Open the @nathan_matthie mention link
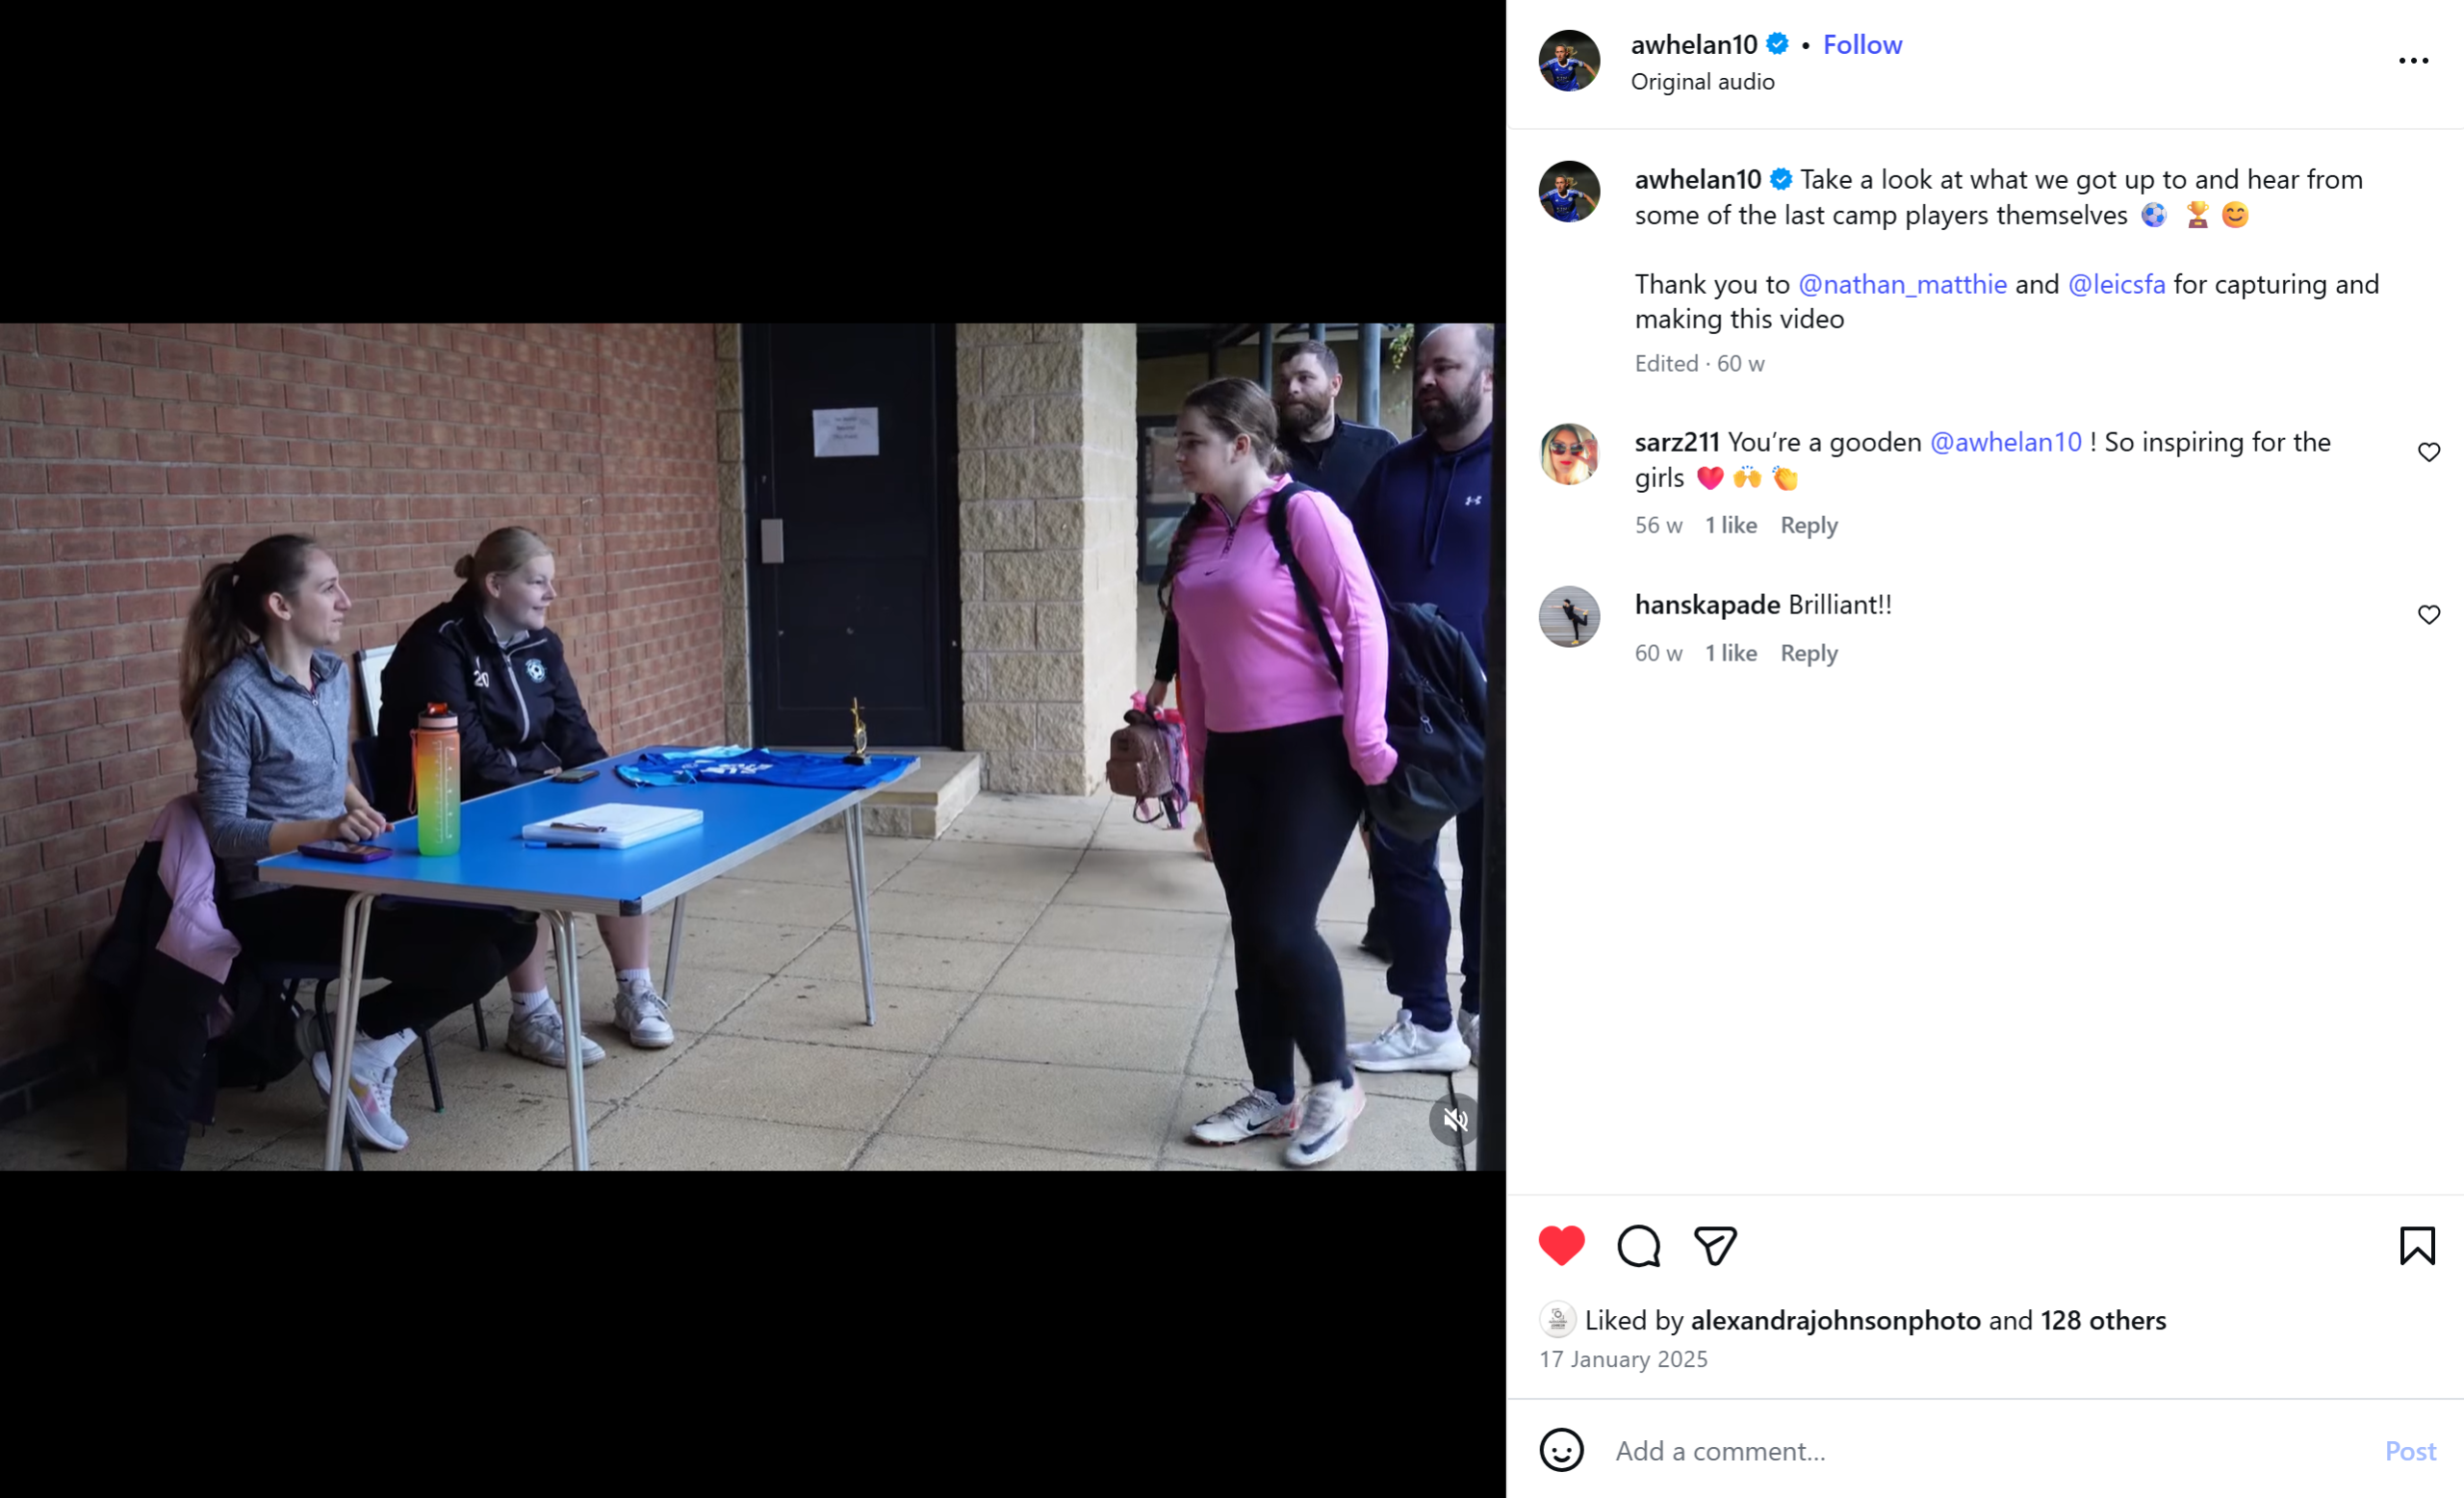The width and height of the screenshot is (2464, 1498). [1902, 284]
